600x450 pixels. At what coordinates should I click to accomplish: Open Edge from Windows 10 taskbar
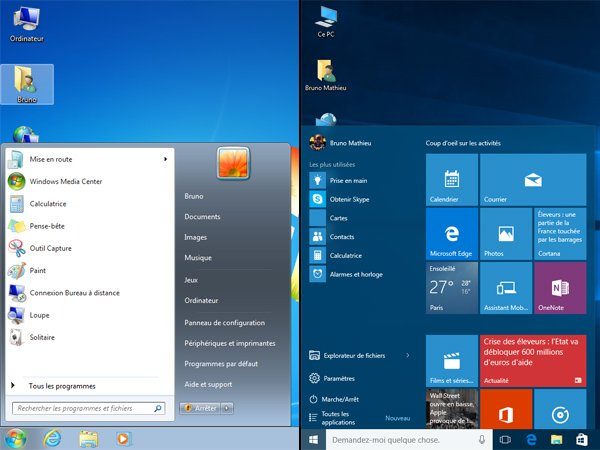click(531, 440)
